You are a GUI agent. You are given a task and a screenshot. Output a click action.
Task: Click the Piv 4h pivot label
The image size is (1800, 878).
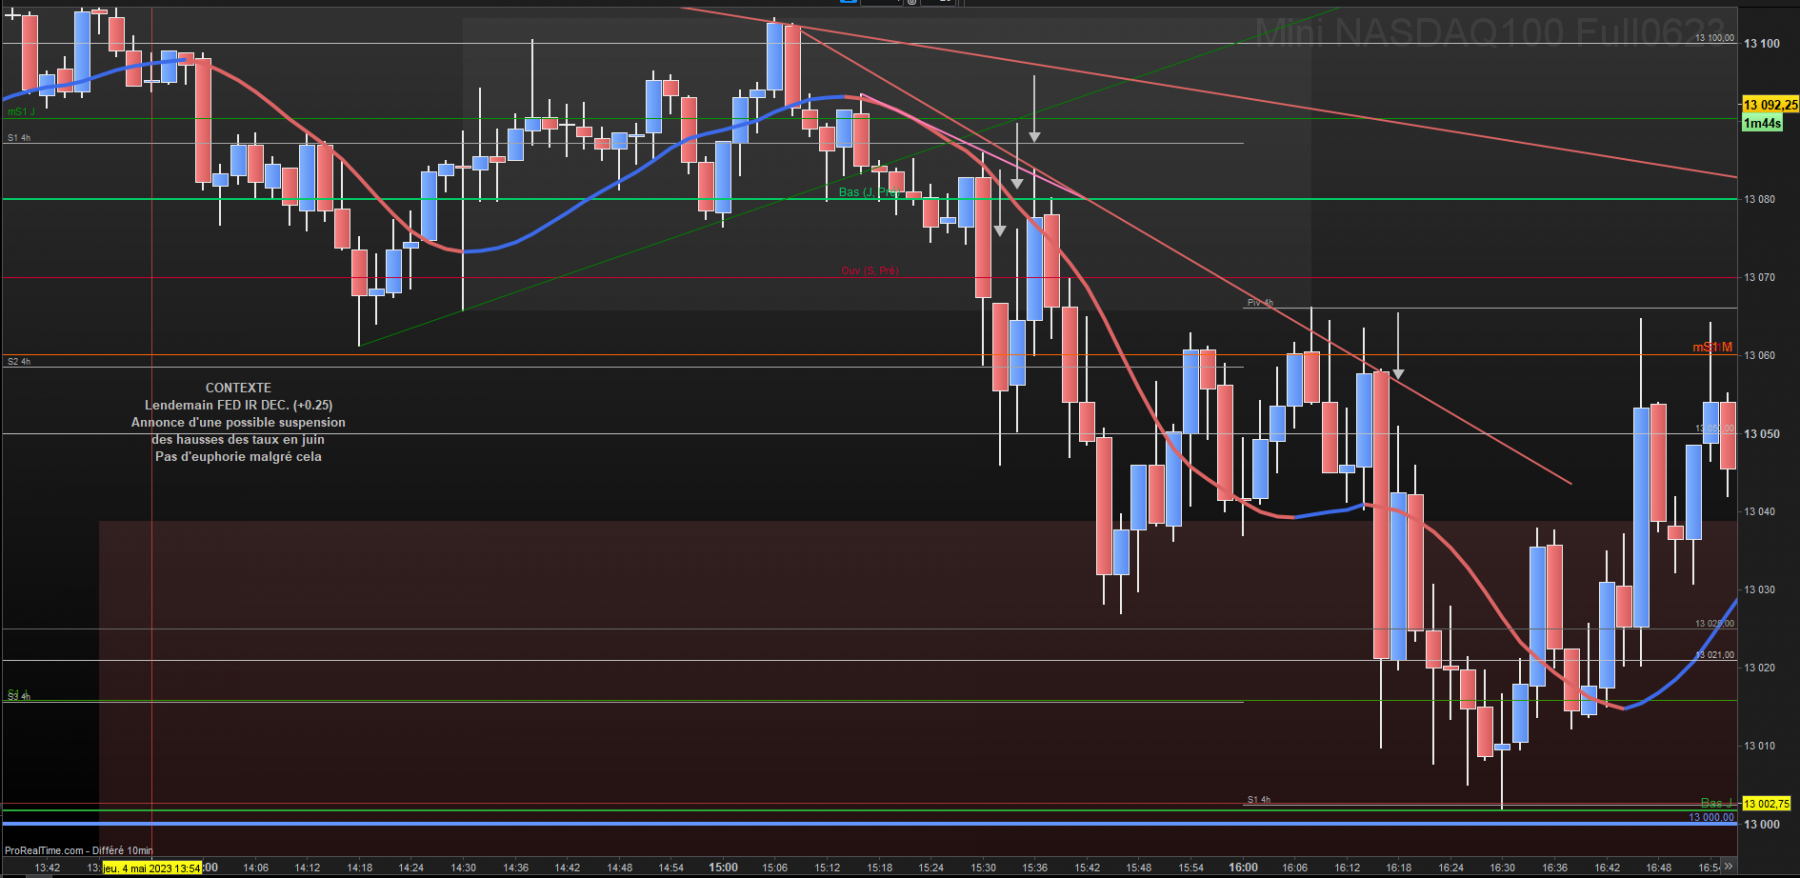tap(1260, 302)
